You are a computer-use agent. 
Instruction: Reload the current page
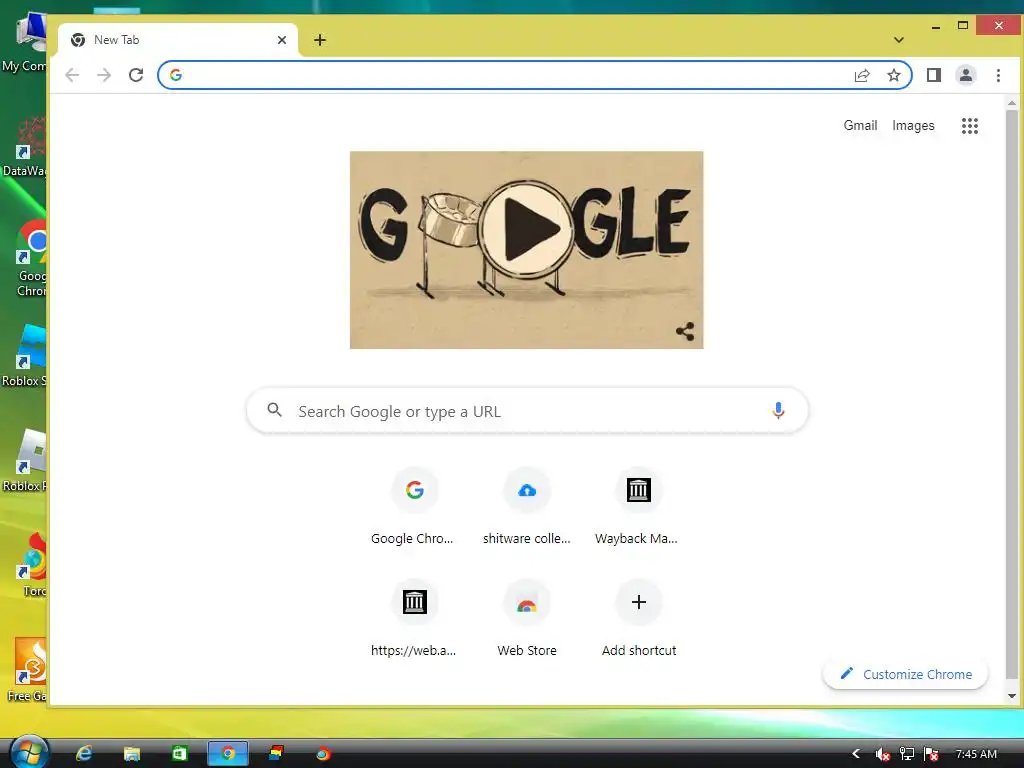point(136,75)
